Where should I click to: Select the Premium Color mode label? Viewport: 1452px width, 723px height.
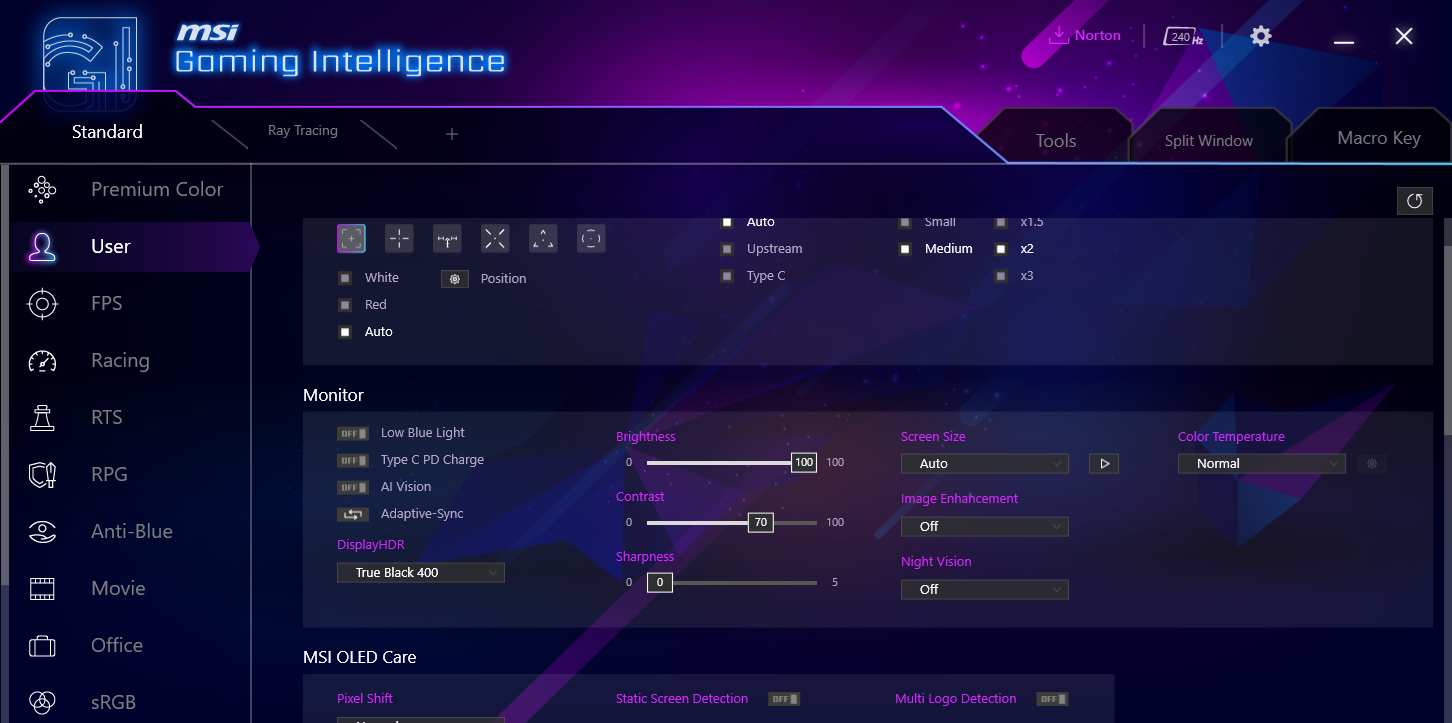157,189
